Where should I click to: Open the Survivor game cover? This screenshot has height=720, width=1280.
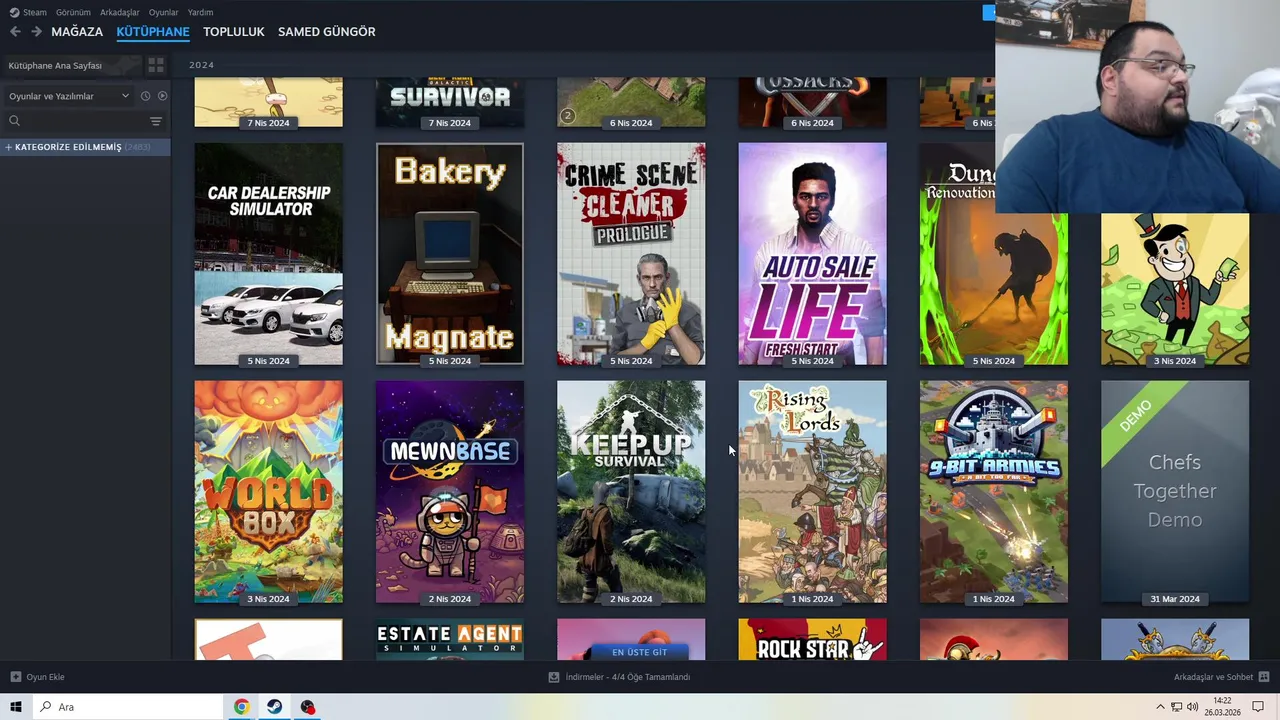(x=450, y=103)
